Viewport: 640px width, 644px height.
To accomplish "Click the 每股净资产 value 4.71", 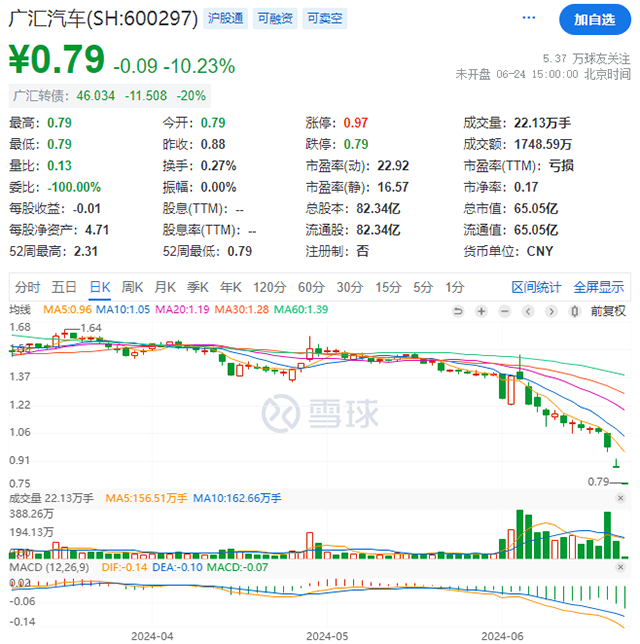I will pyautogui.click(x=97, y=230).
